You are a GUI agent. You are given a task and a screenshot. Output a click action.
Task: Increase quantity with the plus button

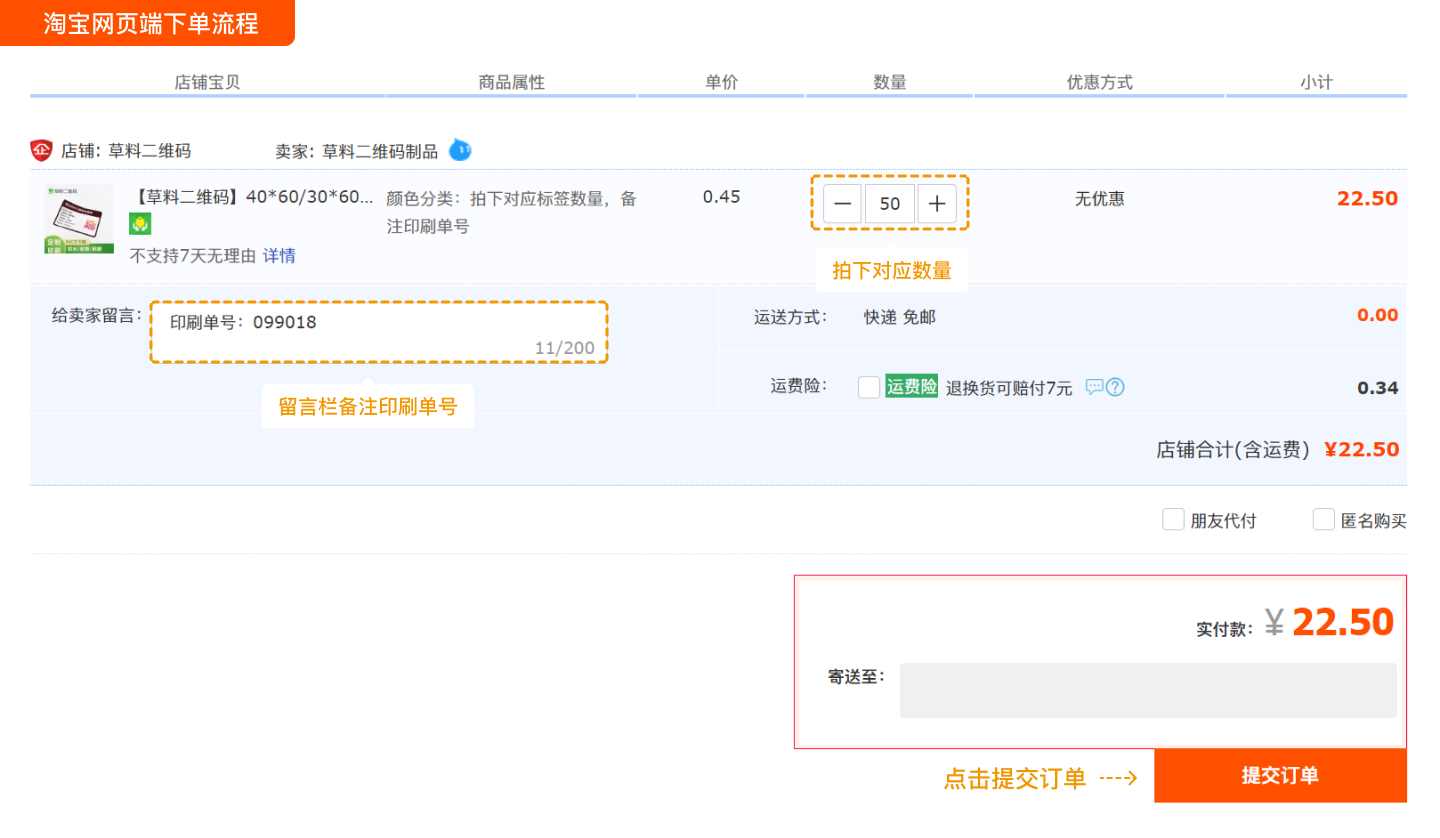[937, 203]
